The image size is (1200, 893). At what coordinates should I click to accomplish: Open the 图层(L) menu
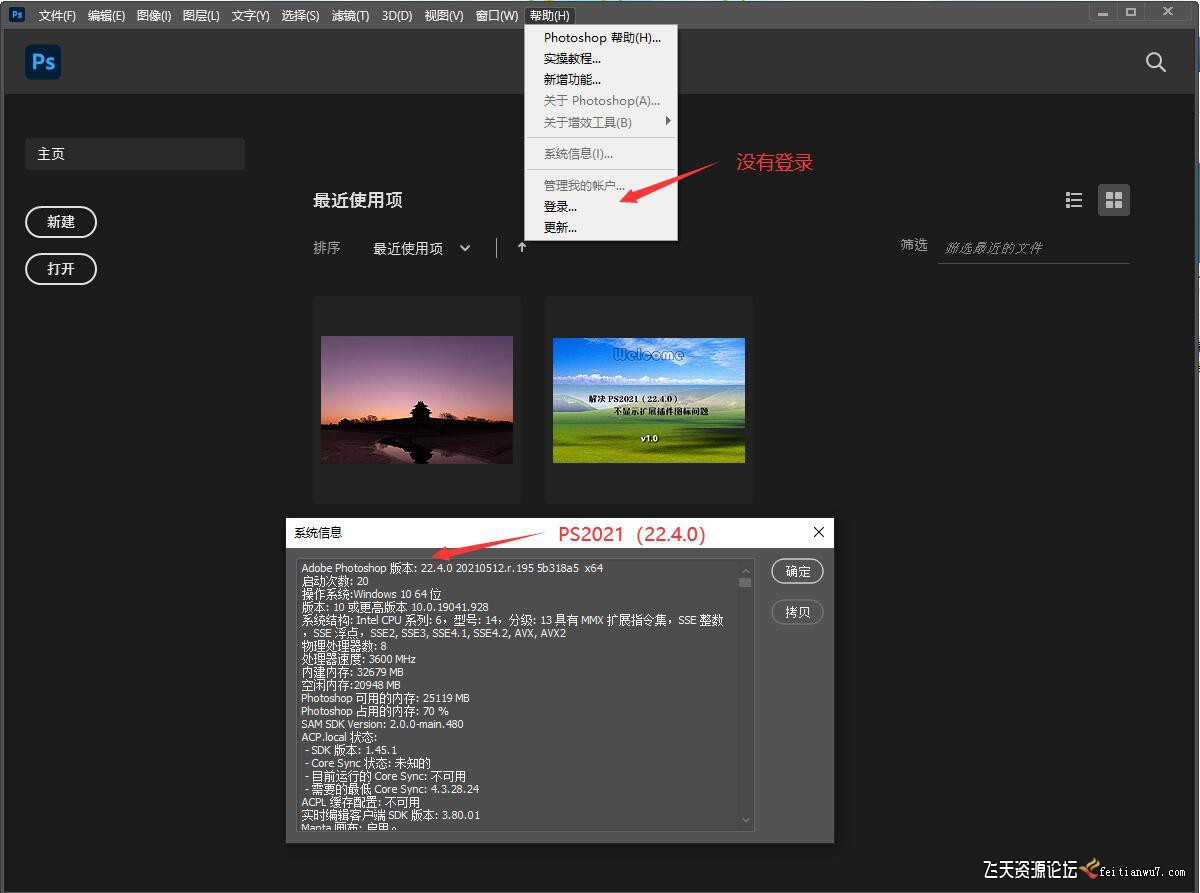pyautogui.click(x=201, y=15)
